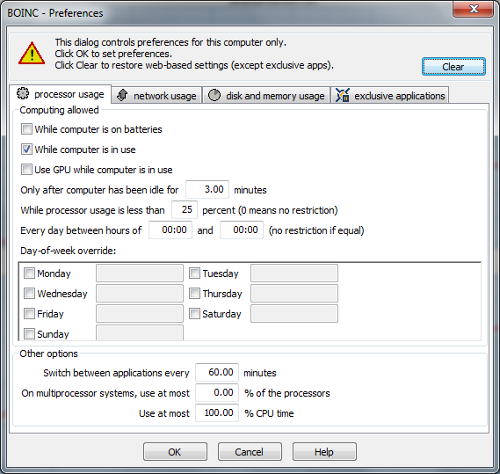Enable computing while computer is on batteries
Image resolution: width=500 pixels, height=474 pixels.
[27, 129]
